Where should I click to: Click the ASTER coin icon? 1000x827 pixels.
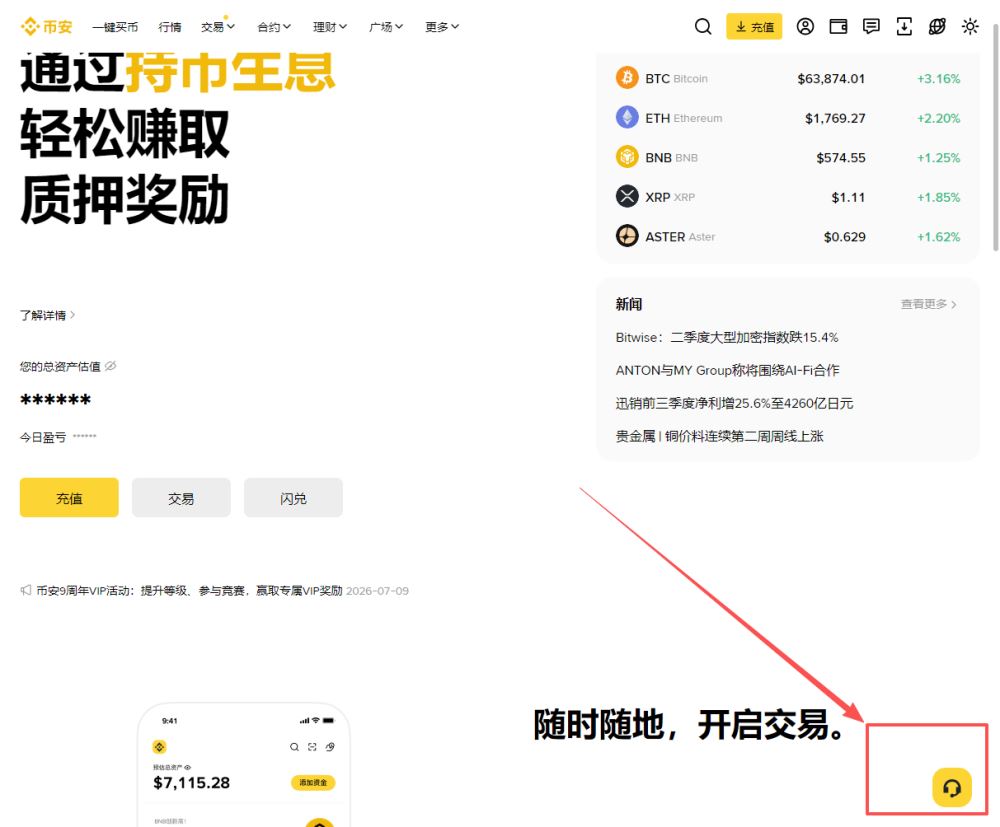pyautogui.click(x=627, y=236)
